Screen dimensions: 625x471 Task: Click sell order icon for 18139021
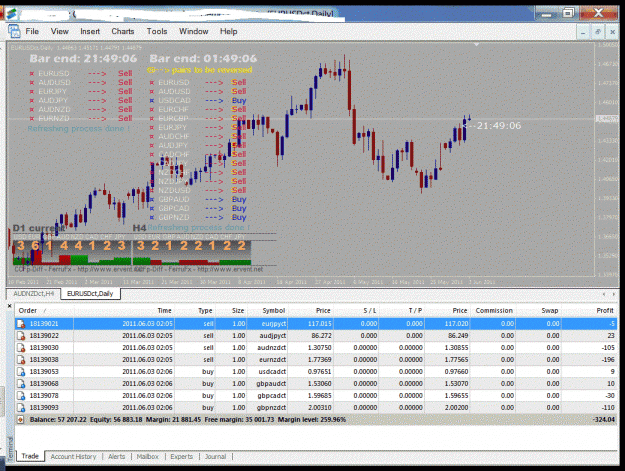click(21, 324)
